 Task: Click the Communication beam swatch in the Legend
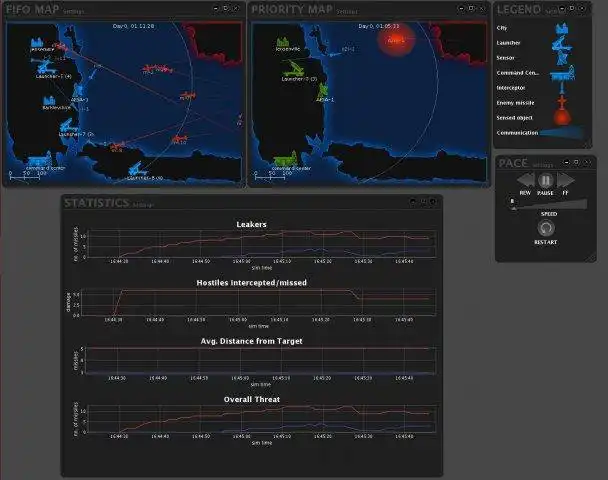[561, 133]
